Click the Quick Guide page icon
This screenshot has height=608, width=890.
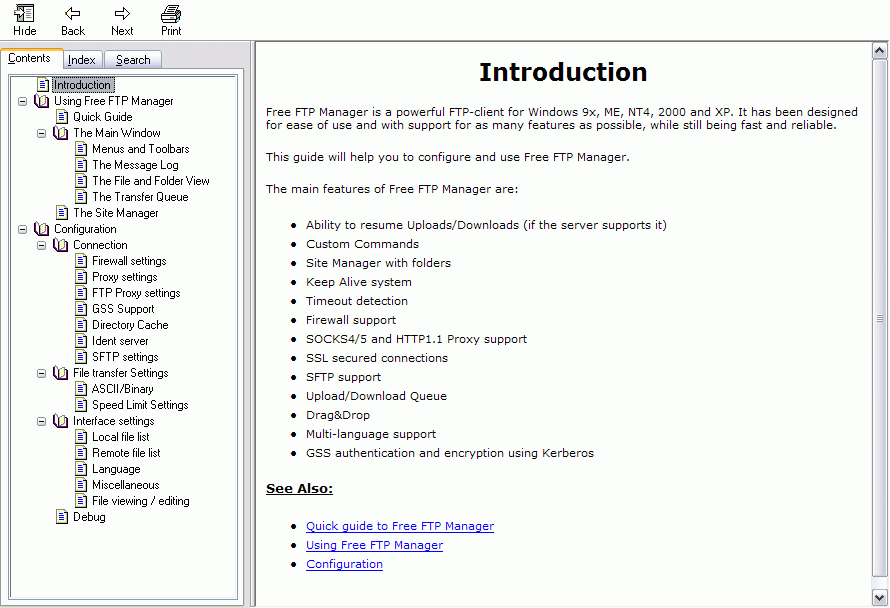click(62, 117)
